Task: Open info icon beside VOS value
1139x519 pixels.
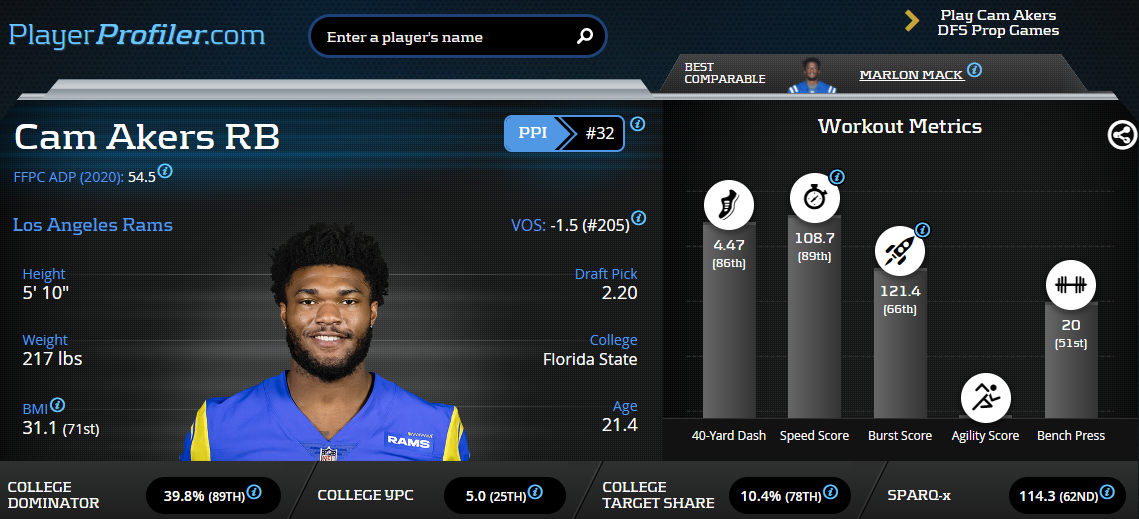Action: (x=639, y=217)
